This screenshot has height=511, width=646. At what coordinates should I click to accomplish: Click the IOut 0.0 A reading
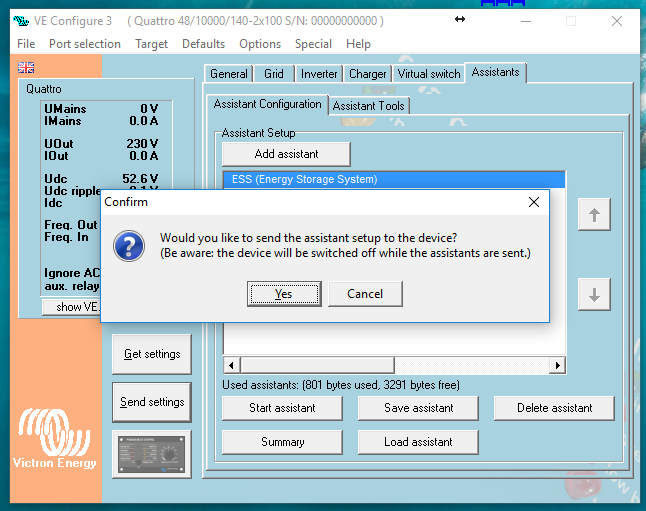(x=101, y=156)
